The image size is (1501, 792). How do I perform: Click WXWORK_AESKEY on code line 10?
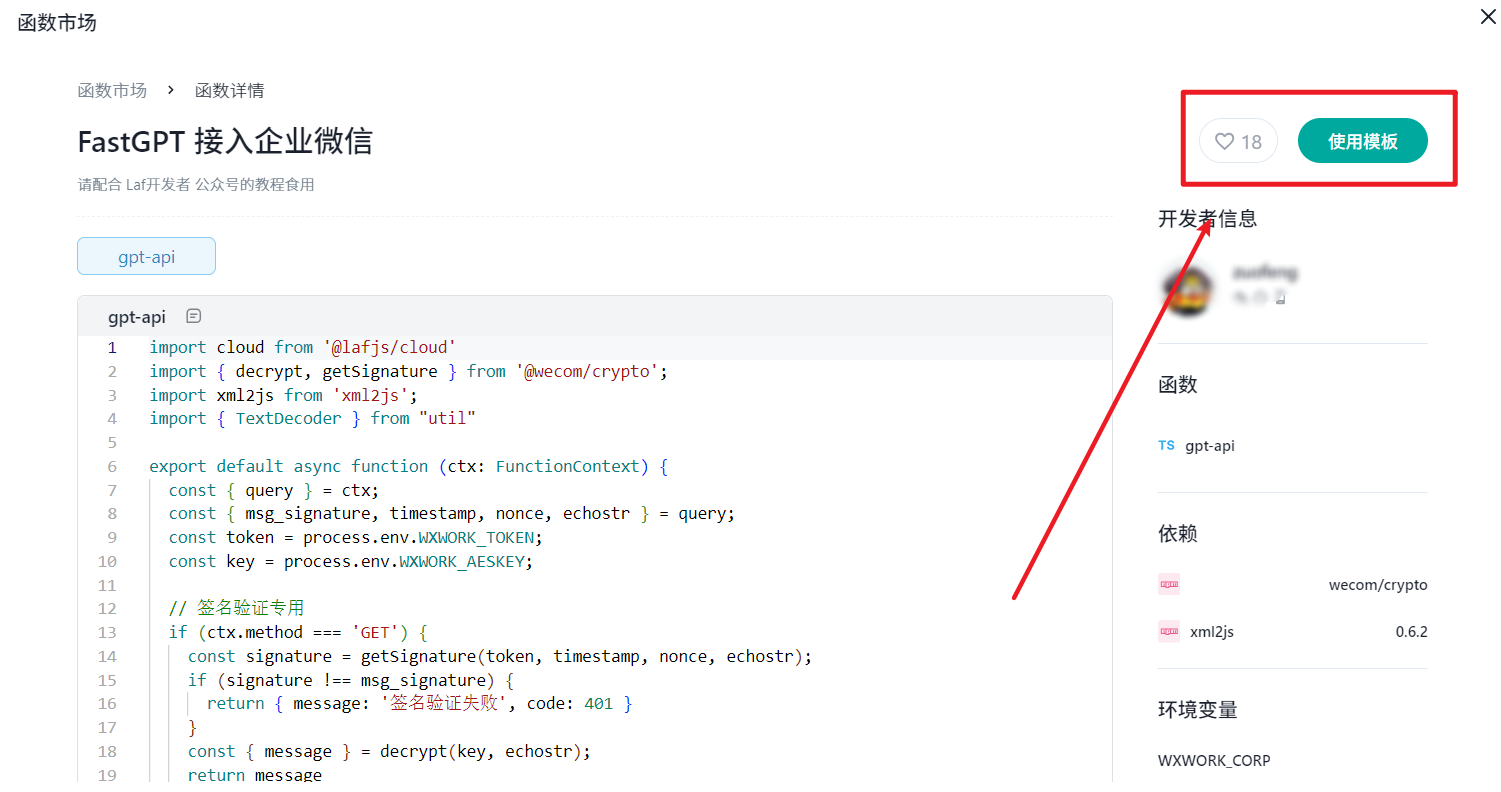(x=464, y=561)
